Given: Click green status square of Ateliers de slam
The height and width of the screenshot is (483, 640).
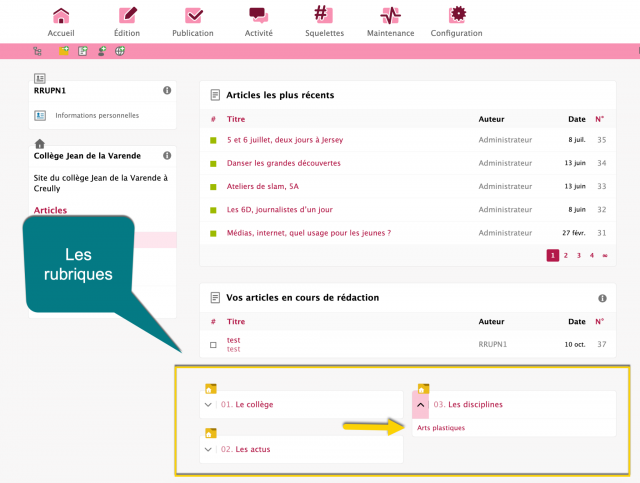Looking at the screenshot, I should 213,187.
